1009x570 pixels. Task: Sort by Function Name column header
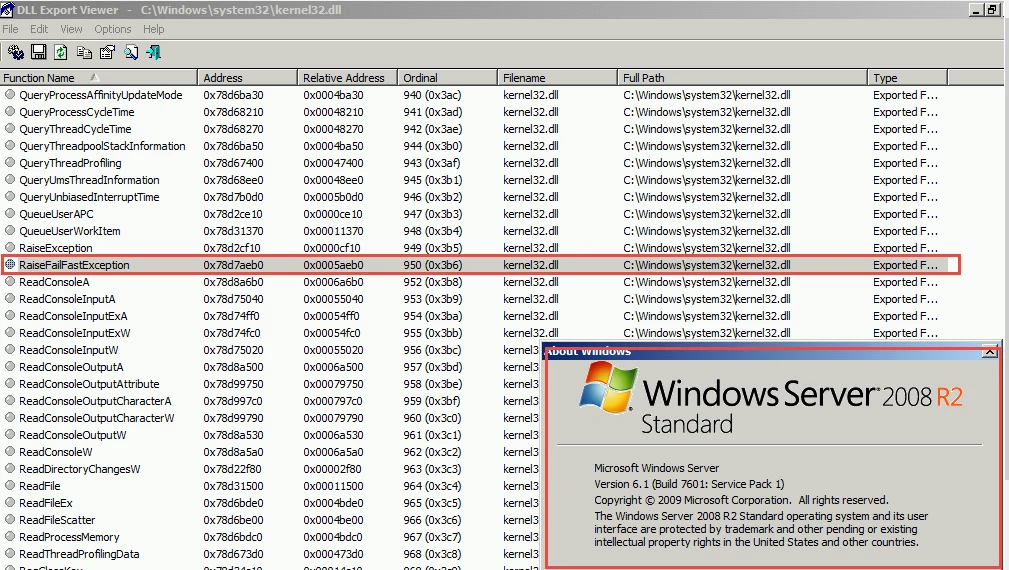[98, 78]
